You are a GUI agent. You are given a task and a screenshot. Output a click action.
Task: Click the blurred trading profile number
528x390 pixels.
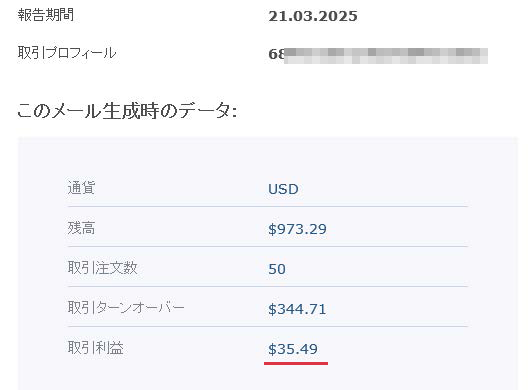point(378,56)
